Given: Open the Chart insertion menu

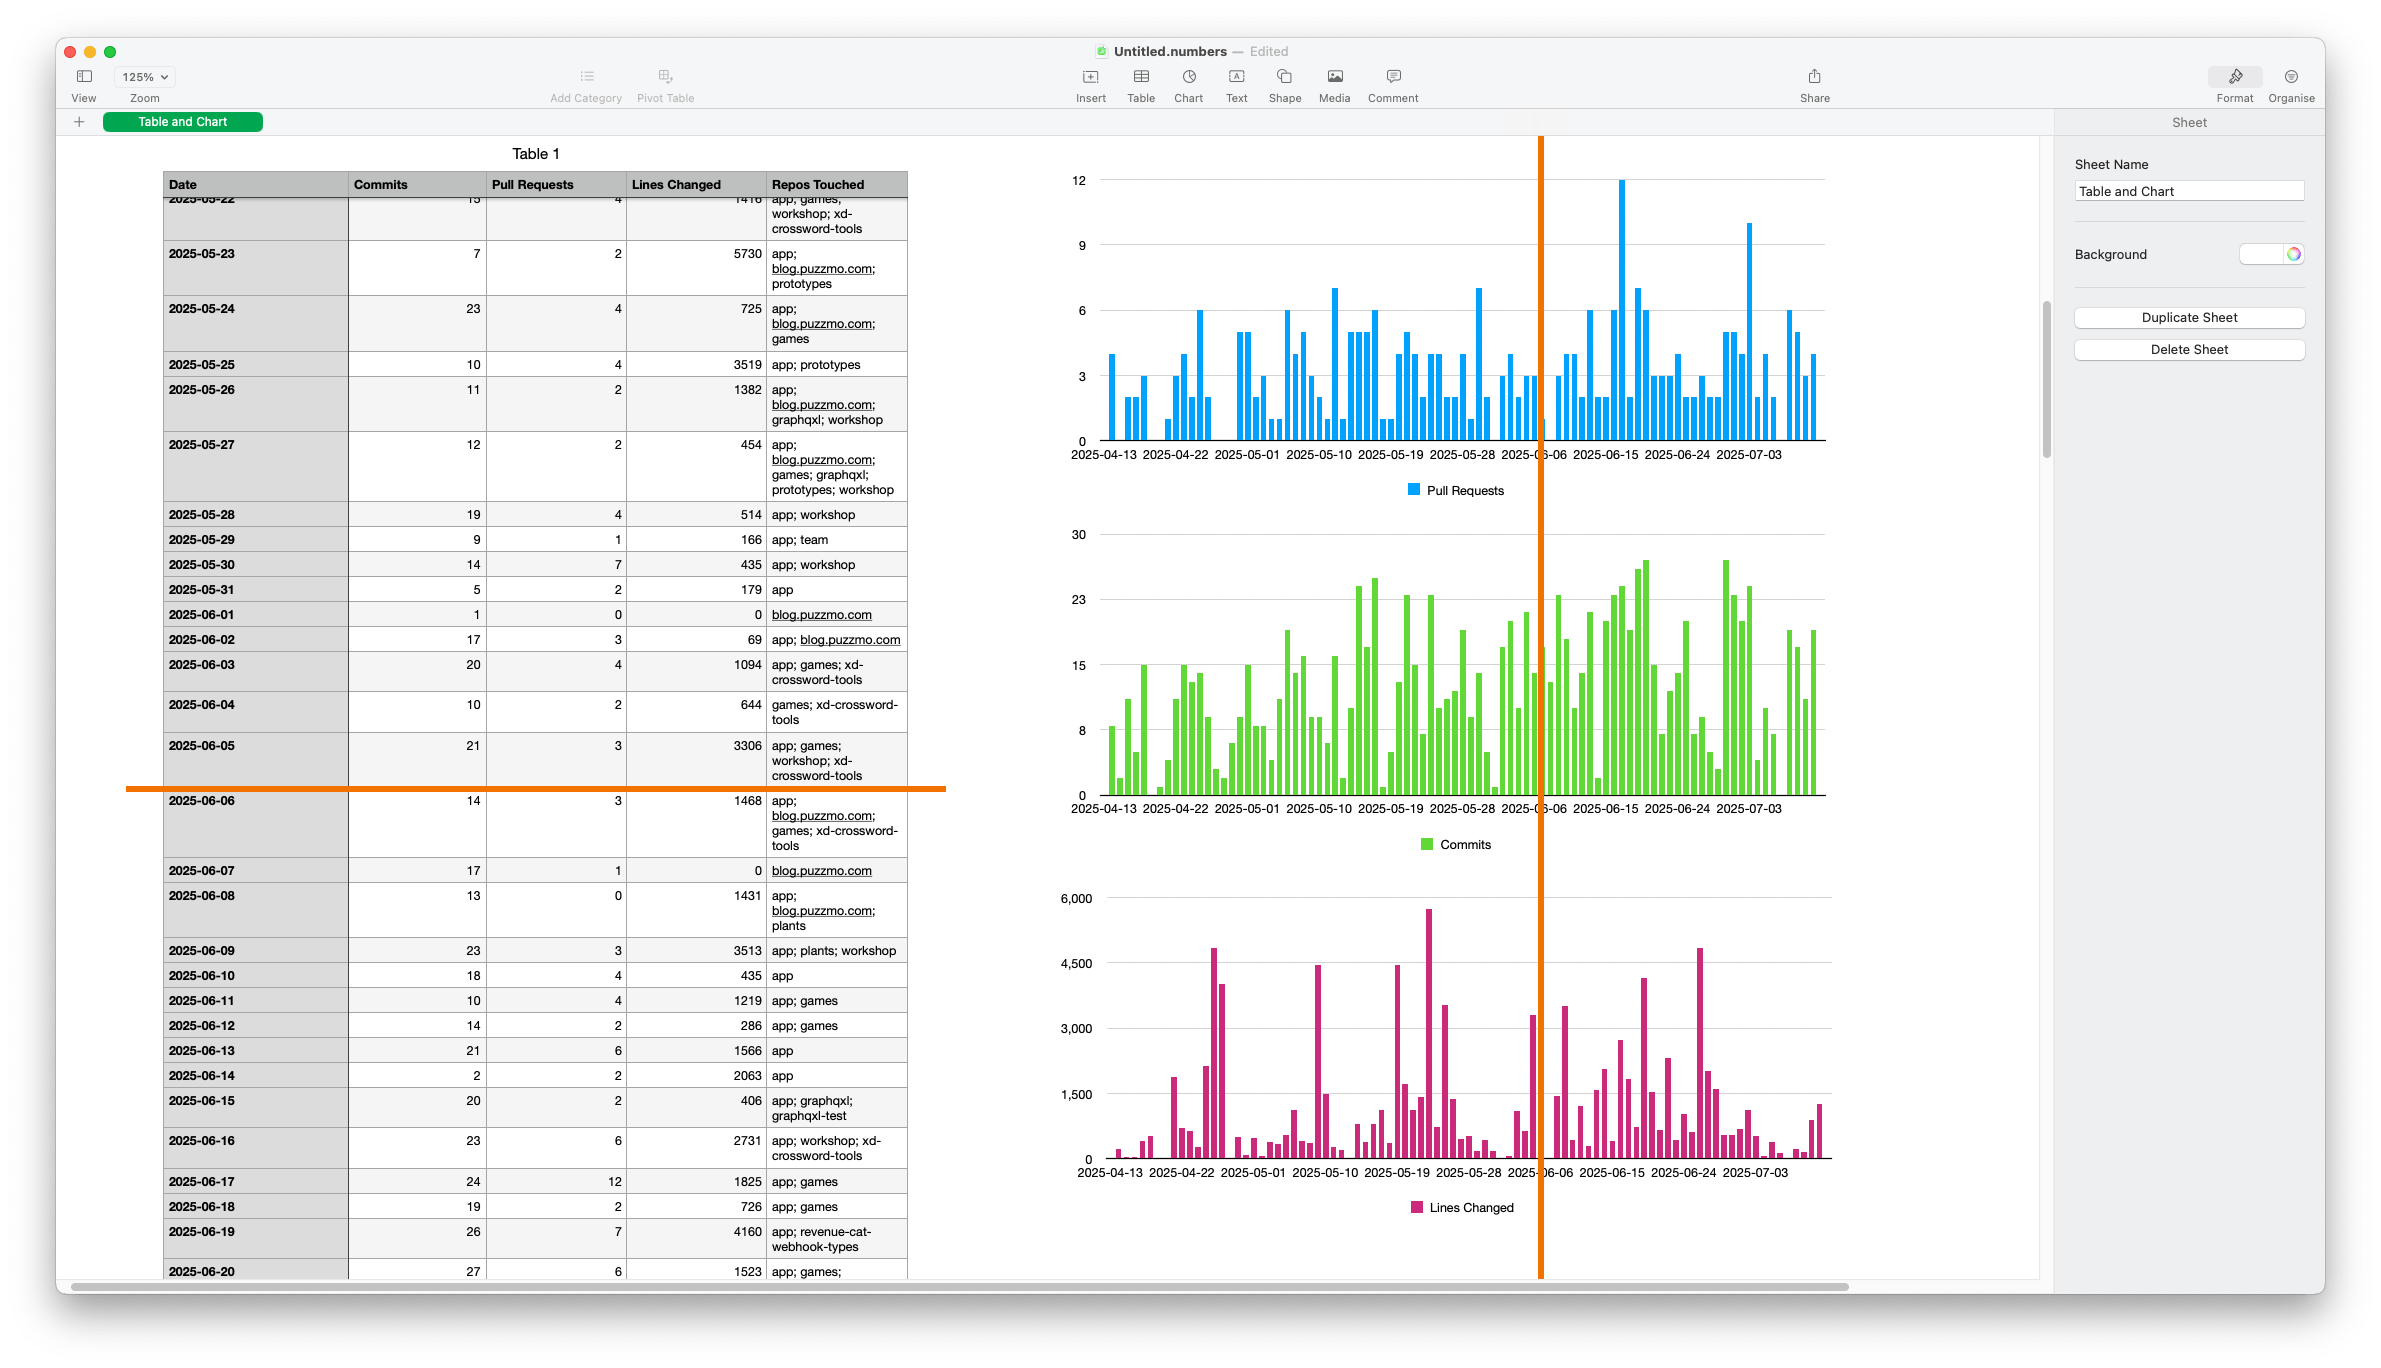Looking at the screenshot, I should tap(1188, 77).
